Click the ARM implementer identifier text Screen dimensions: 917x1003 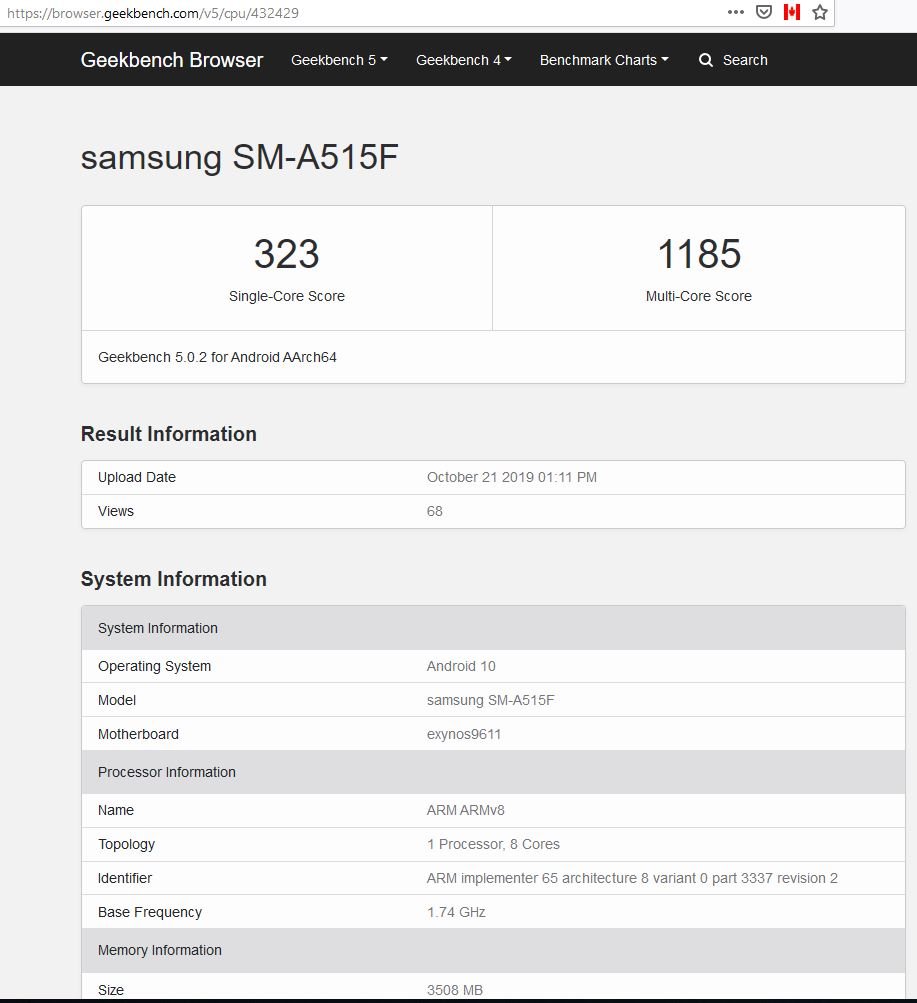(632, 878)
